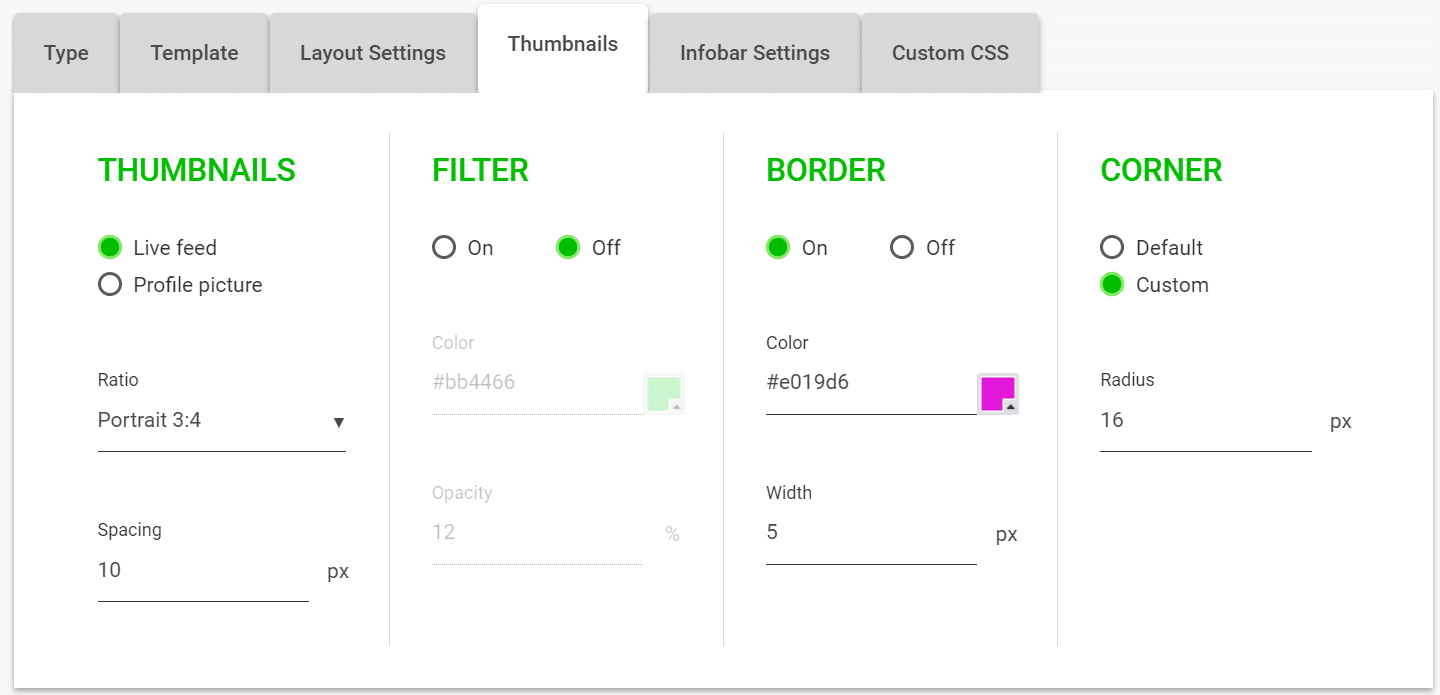1440x695 pixels.
Task: Turn the Border off
Action: (x=902, y=247)
